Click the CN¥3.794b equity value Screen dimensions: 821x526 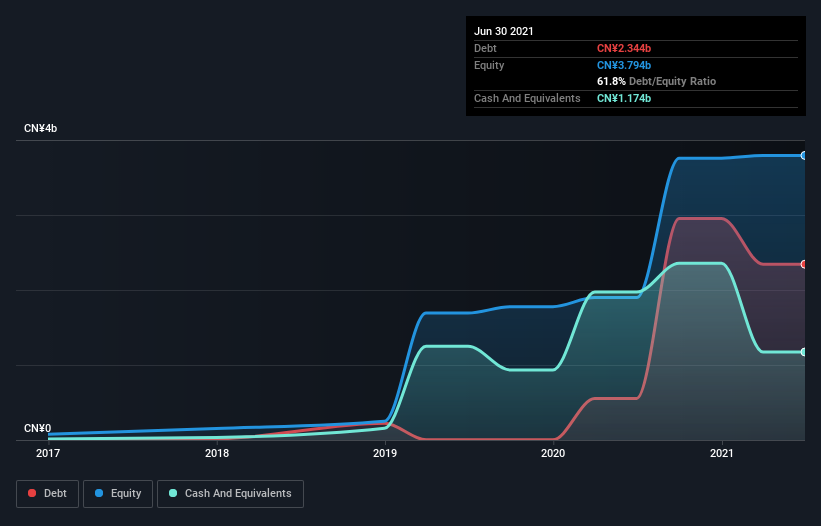point(624,65)
